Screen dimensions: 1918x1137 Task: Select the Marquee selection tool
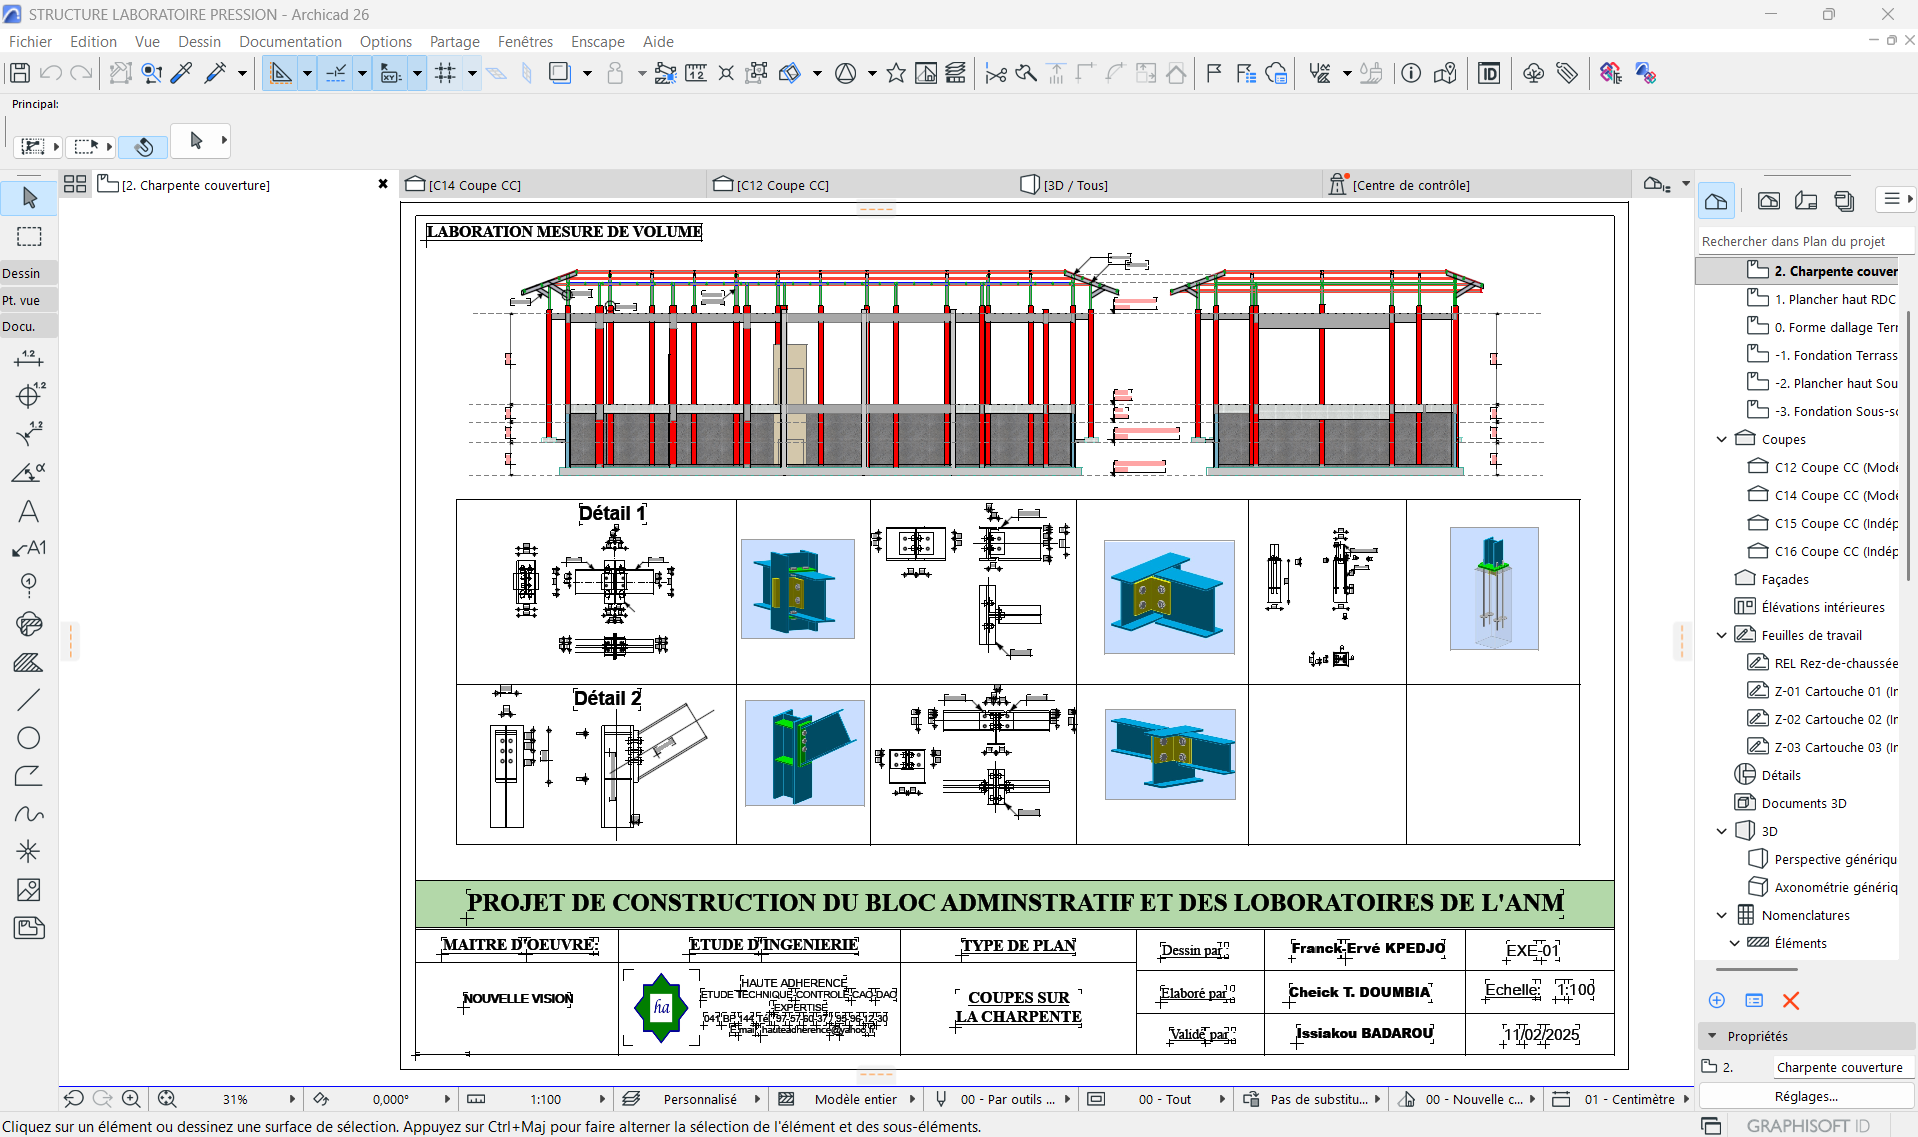pyautogui.click(x=29, y=237)
